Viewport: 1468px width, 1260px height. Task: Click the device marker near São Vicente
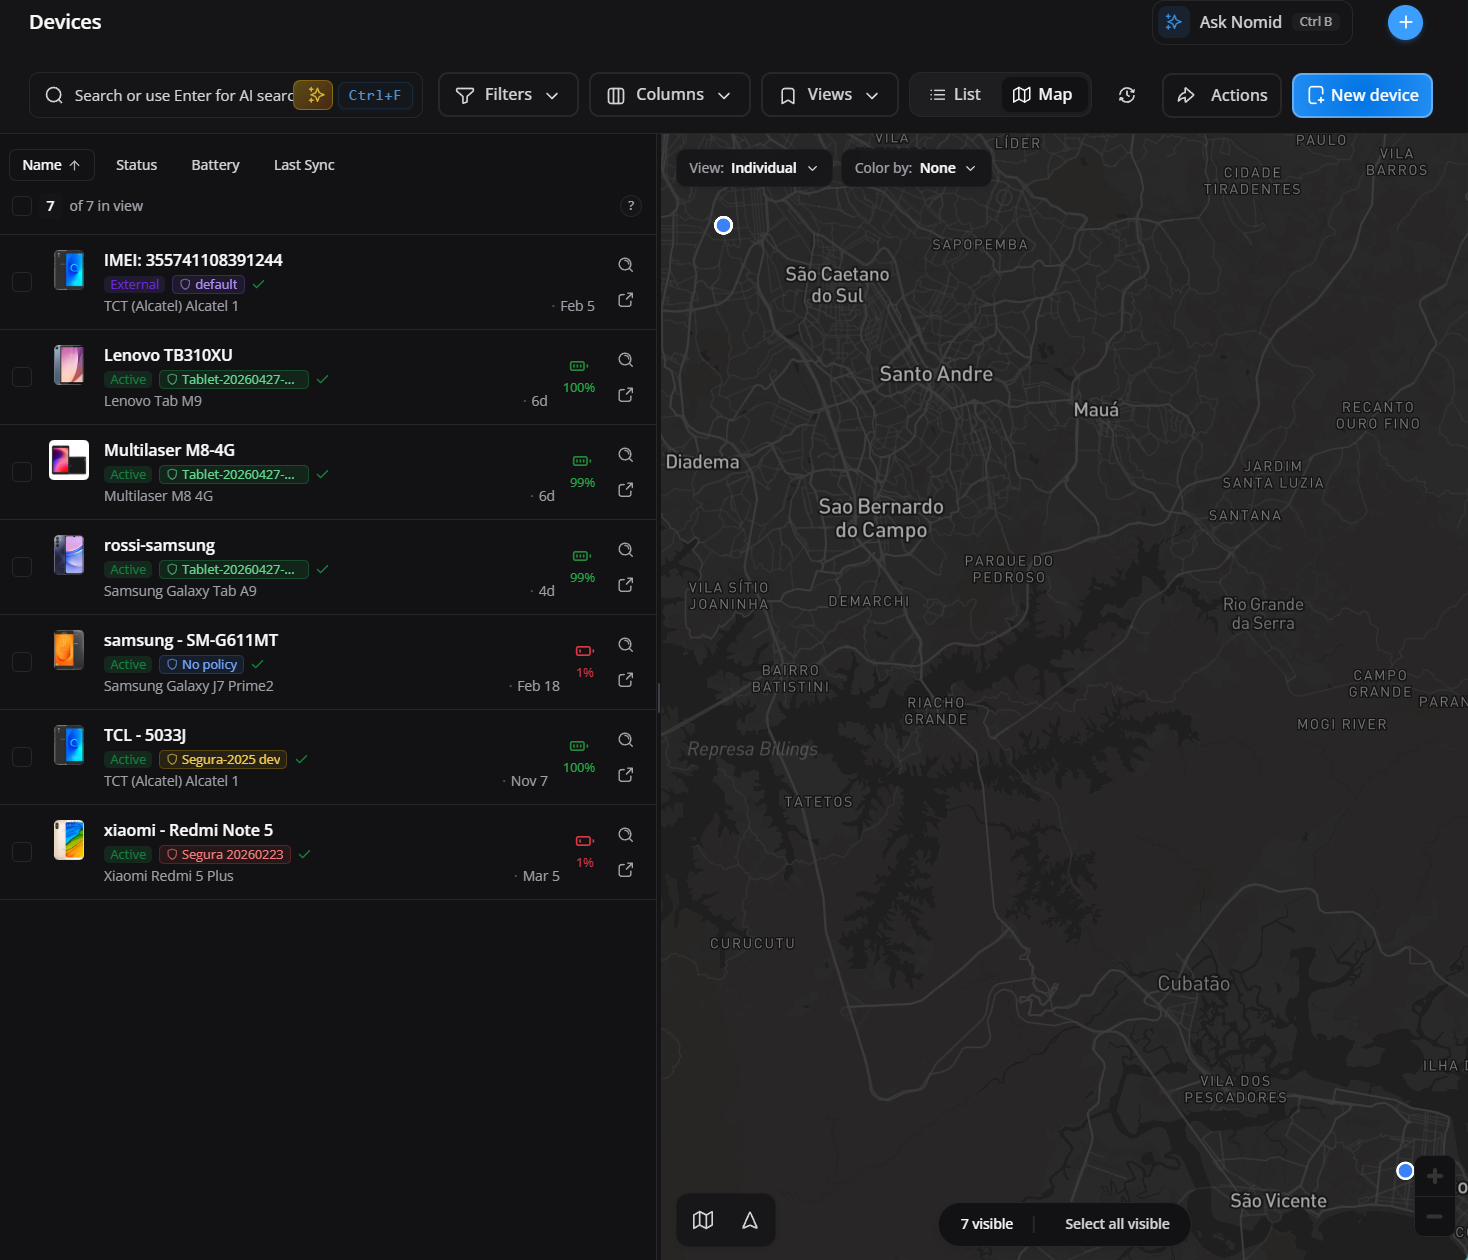pos(1405,1171)
